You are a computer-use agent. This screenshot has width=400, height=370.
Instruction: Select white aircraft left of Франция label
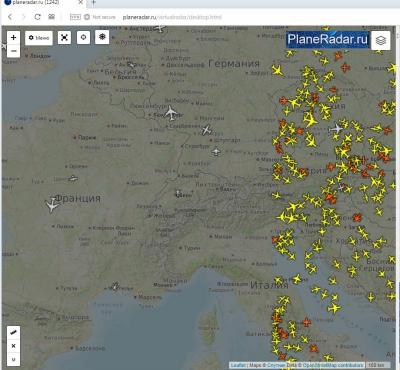click(52, 205)
